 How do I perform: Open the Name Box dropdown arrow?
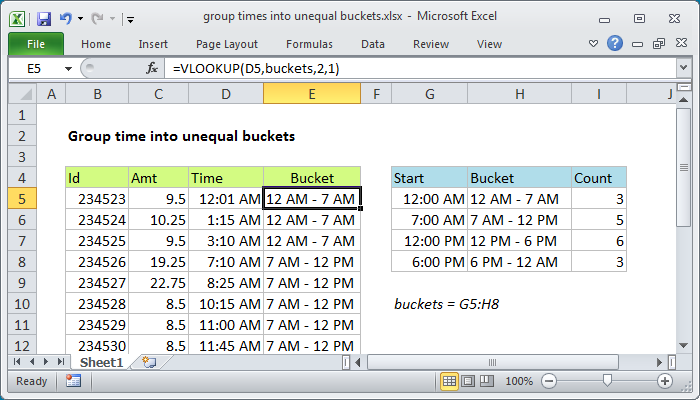pyautogui.click(x=68, y=69)
